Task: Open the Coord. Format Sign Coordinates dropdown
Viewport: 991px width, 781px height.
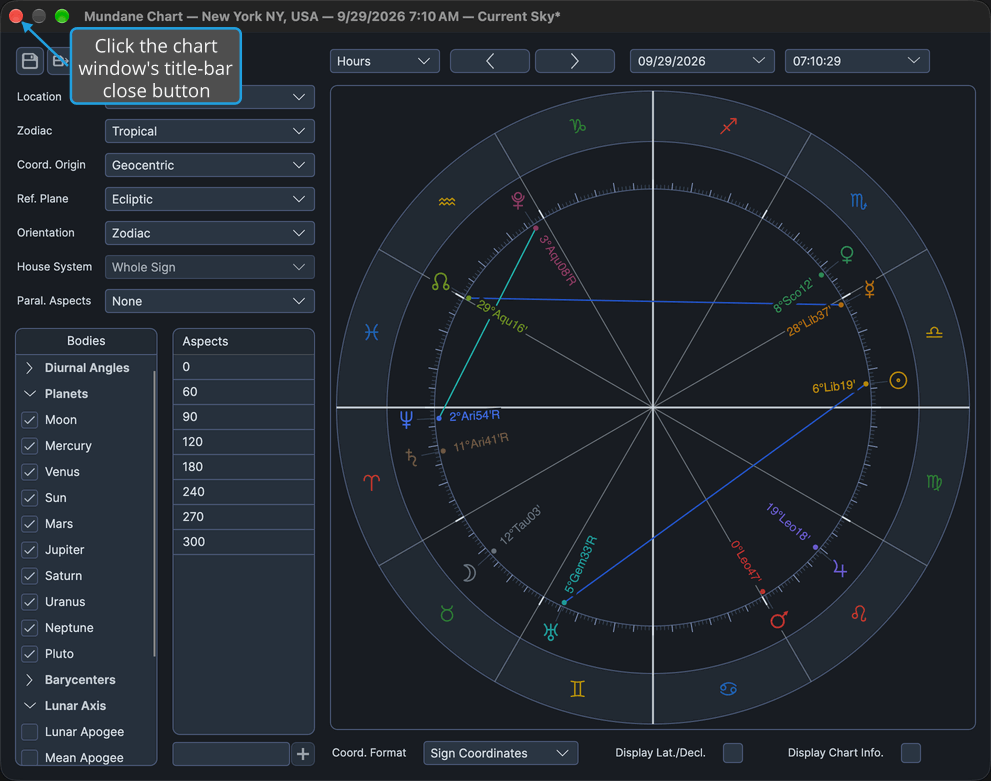Action: 500,753
